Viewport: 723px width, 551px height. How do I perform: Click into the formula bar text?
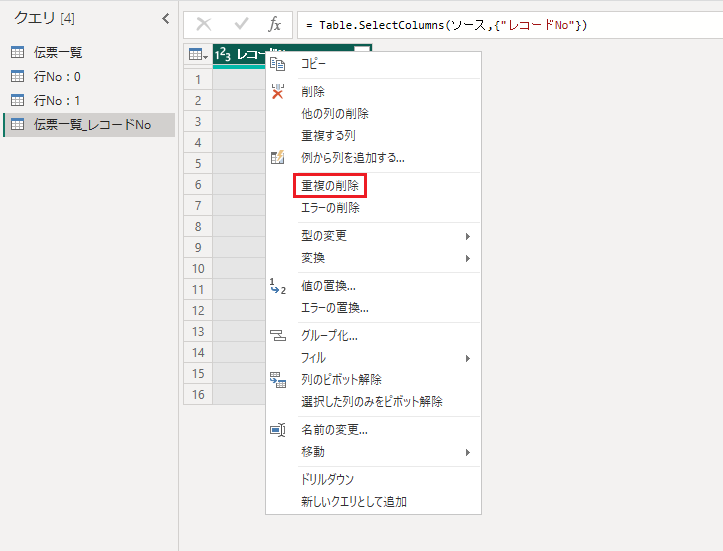(500, 25)
